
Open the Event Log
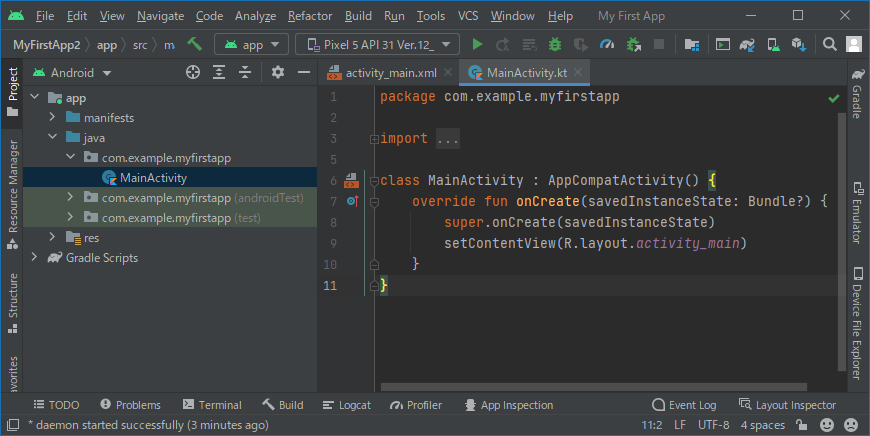pyautogui.click(x=684, y=405)
